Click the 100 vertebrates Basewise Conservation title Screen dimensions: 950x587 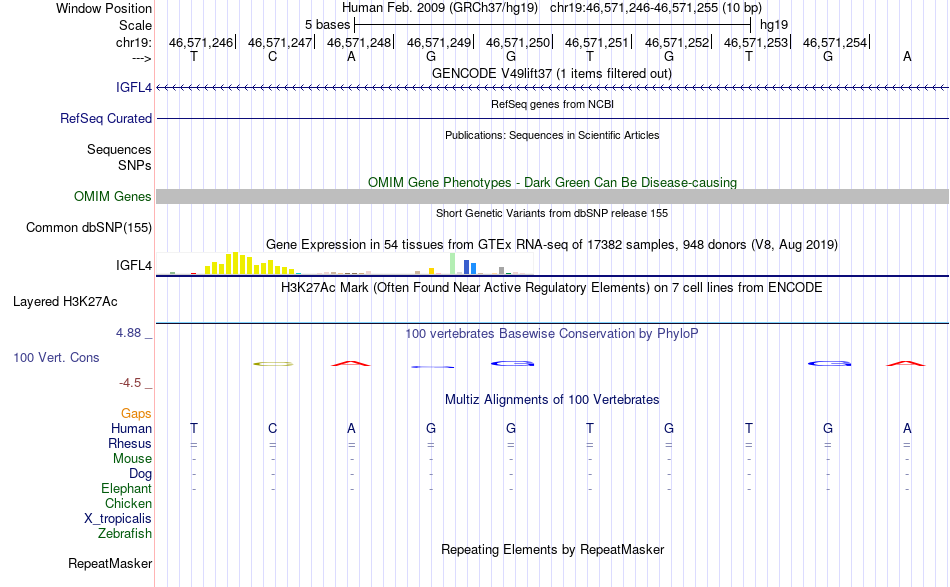tap(551, 333)
